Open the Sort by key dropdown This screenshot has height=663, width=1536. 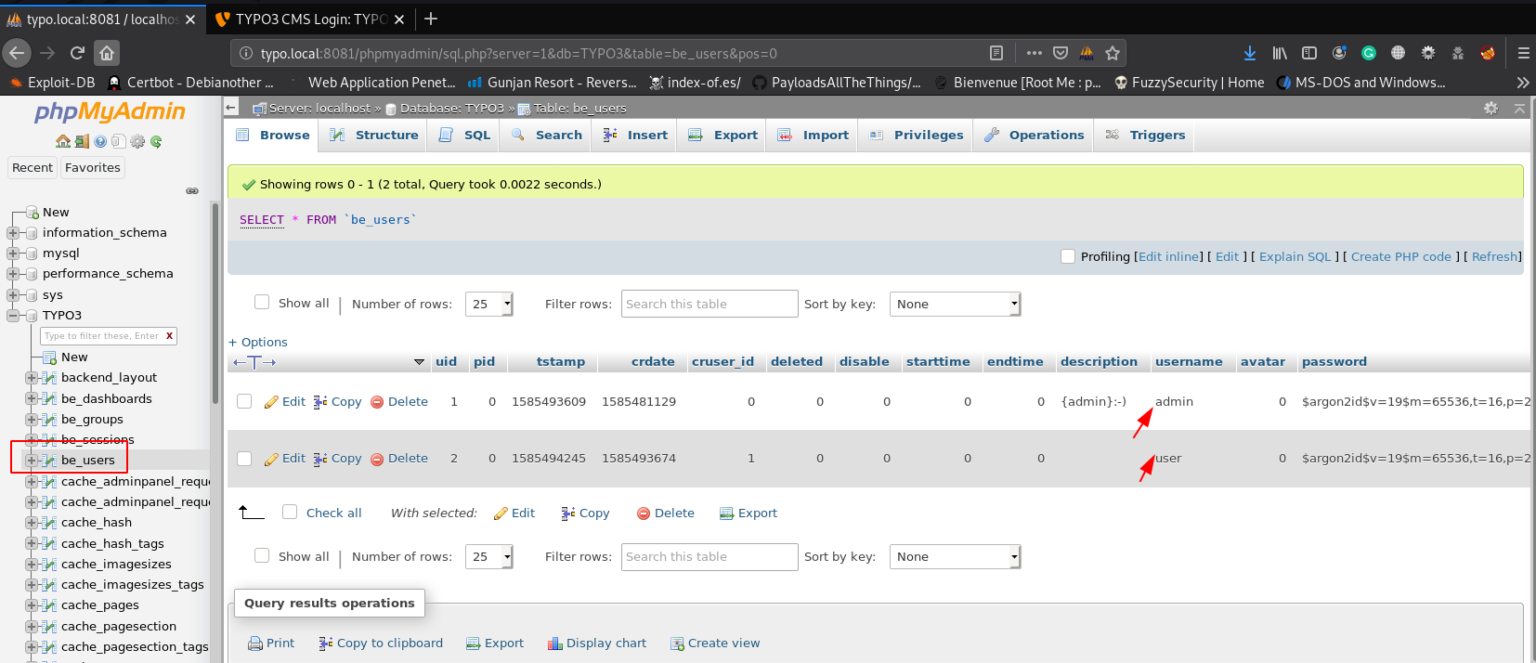954,303
